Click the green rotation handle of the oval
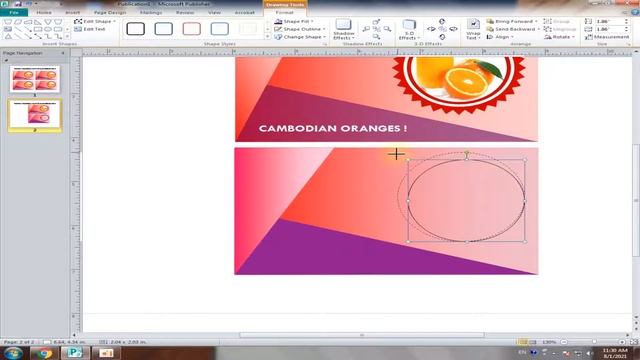Screen dimensions: 640x360 click(x=467, y=153)
